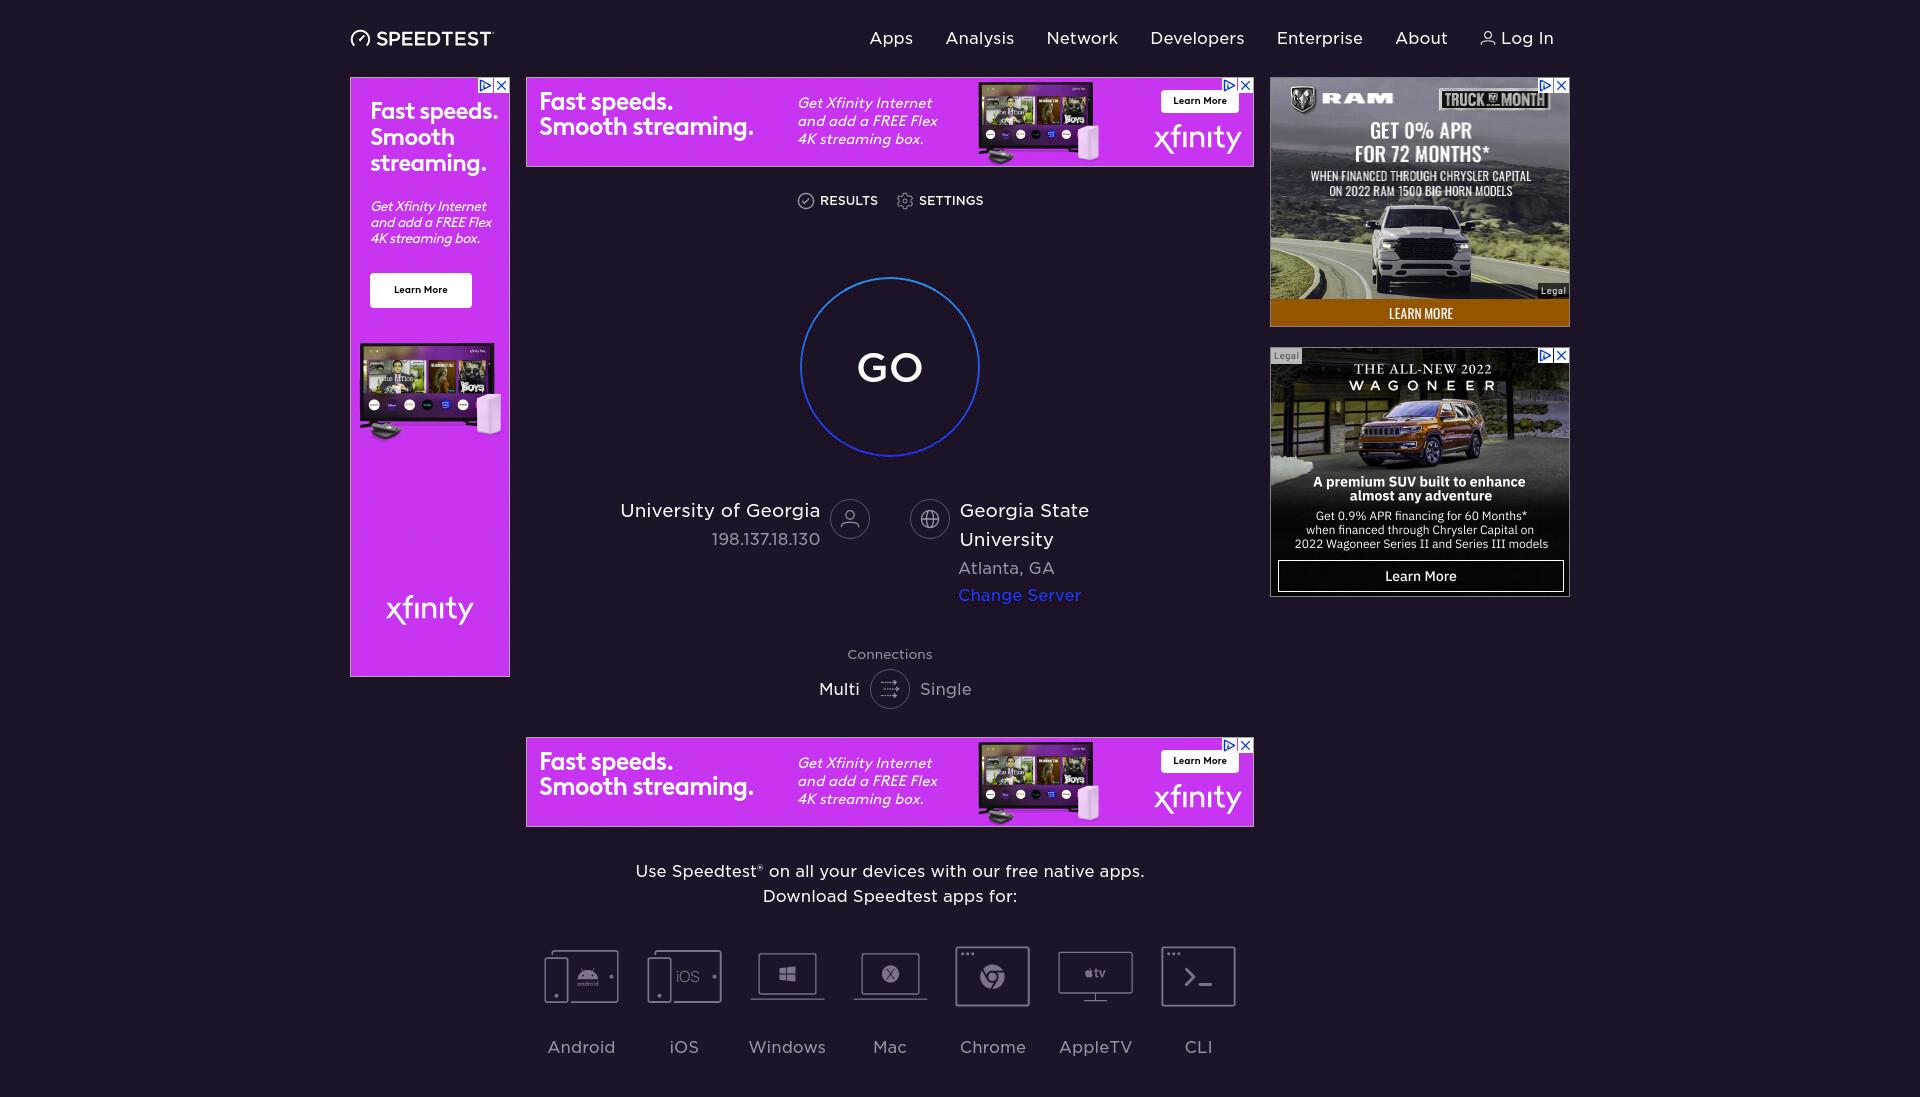Open the CLI download icon
The image size is (1920, 1097).
[x=1198, y=976]
